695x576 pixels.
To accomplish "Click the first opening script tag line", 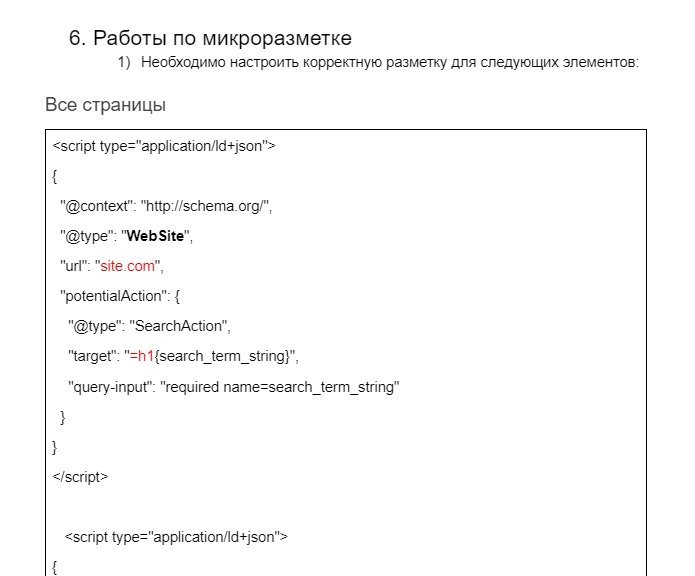I will pos(164,147).
